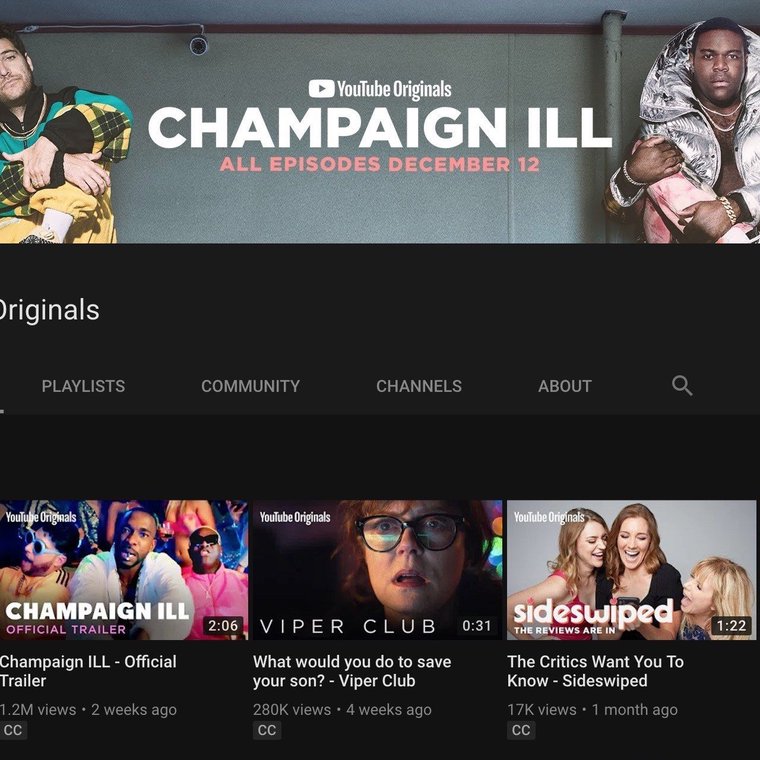Open 'The Critics Want You To Know' title
This screenshot has width=760, height=760.
[596, 671]
